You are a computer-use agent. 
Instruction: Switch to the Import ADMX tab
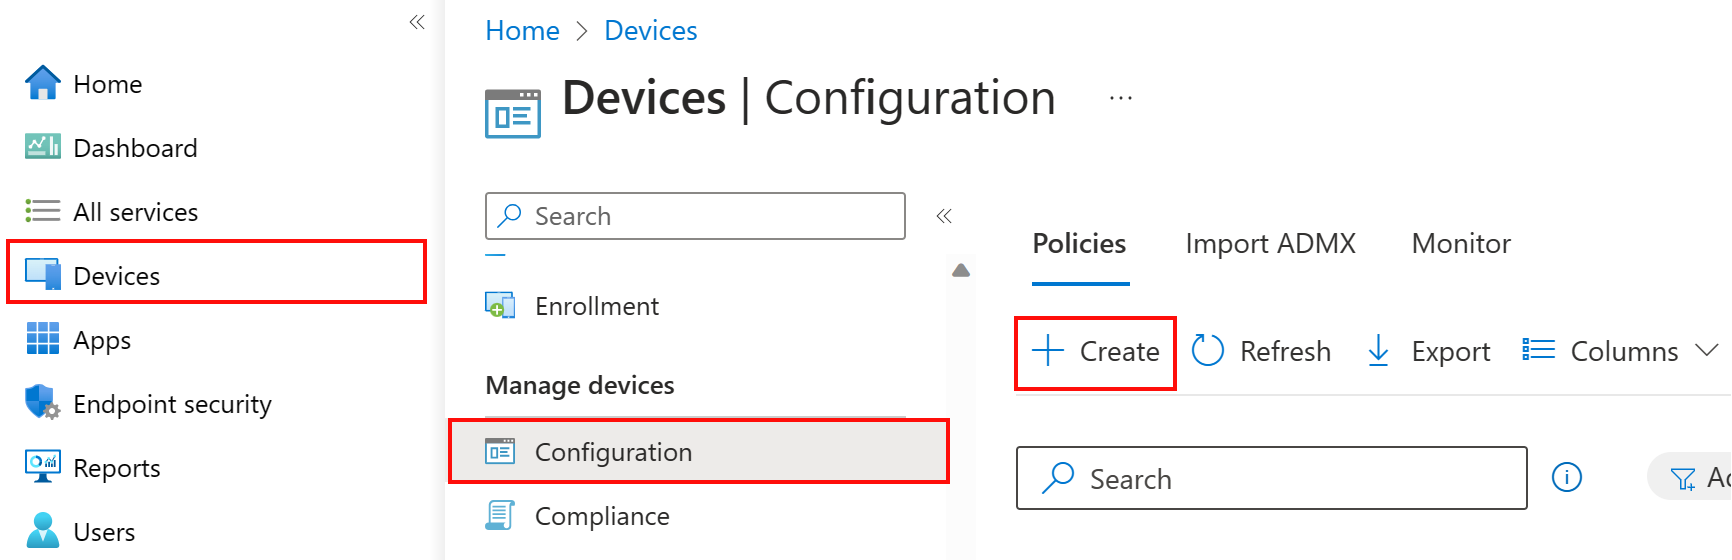[1270, 244]
